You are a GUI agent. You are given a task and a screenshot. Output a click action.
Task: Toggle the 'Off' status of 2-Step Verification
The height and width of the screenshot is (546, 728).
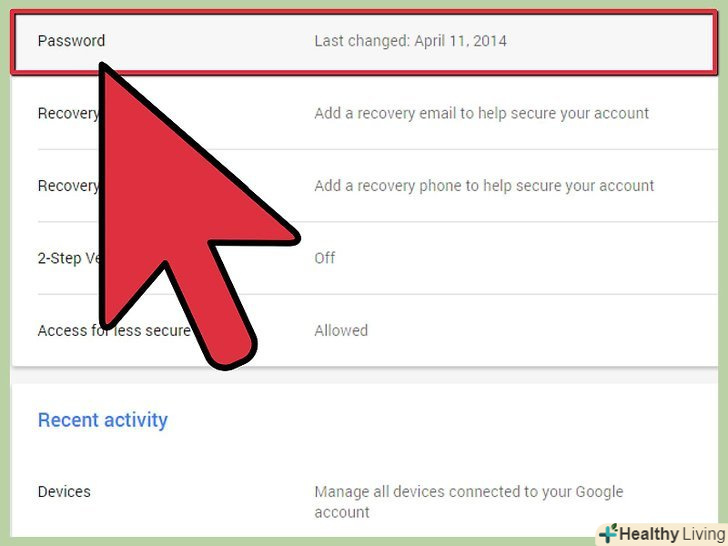(x=325, y=258)
